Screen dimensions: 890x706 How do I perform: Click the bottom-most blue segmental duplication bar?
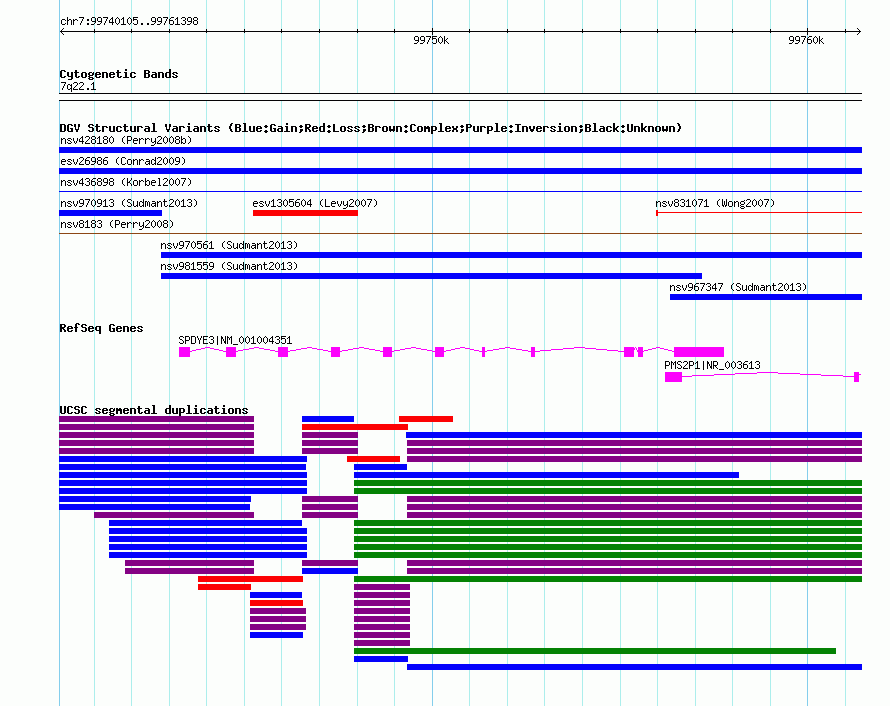[x=635, y=667]
